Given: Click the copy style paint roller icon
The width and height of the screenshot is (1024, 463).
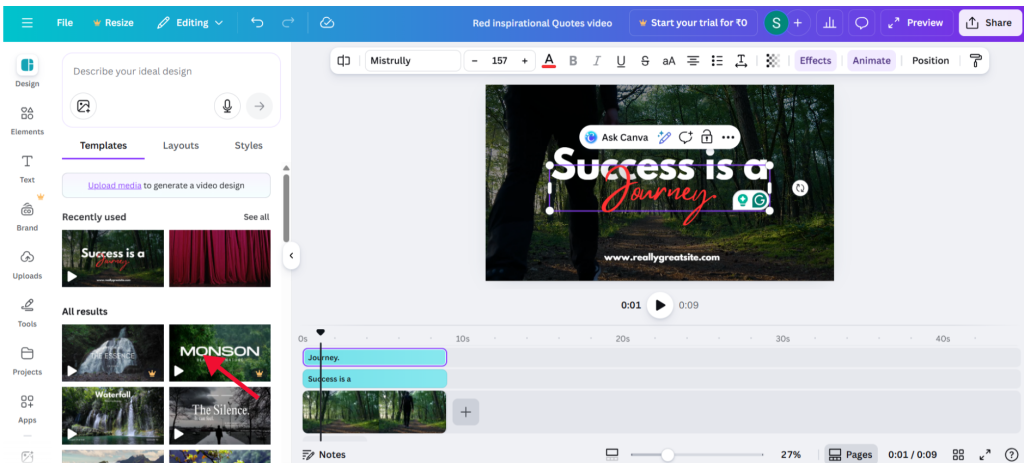Looking at the screenshot, I should pos(976,61).
